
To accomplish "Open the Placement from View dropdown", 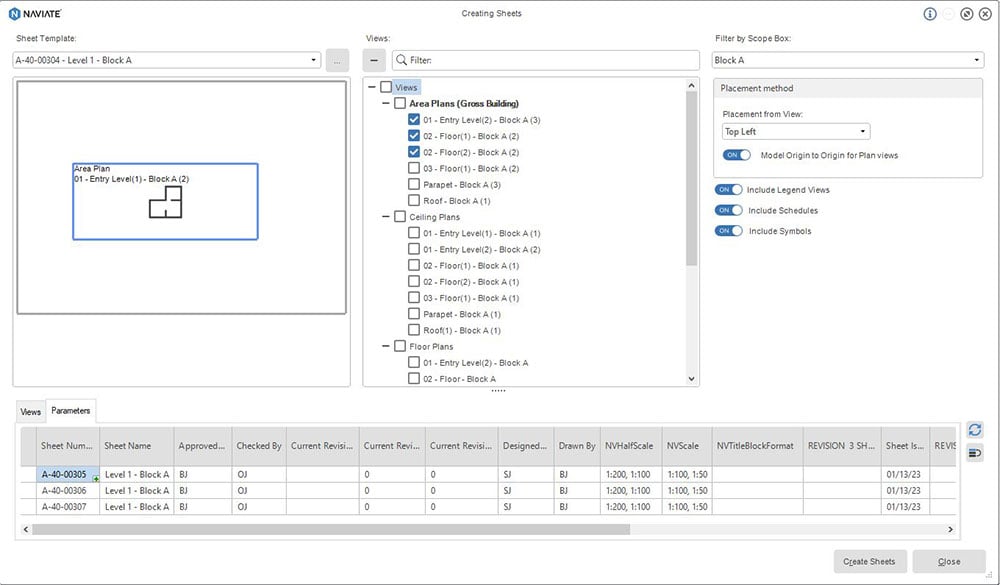I will coord(795,131).
